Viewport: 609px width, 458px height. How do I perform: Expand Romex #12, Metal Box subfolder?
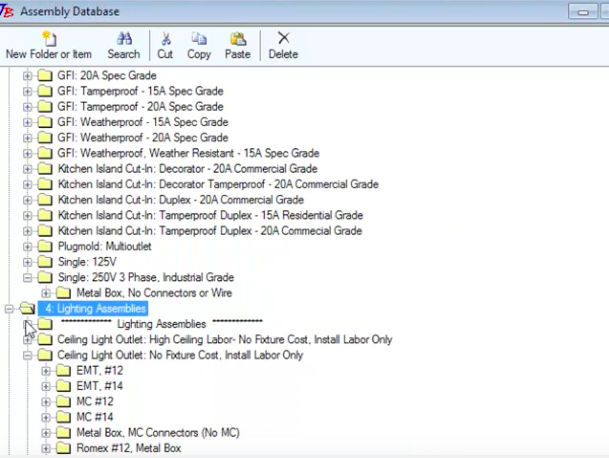[46, 448]
